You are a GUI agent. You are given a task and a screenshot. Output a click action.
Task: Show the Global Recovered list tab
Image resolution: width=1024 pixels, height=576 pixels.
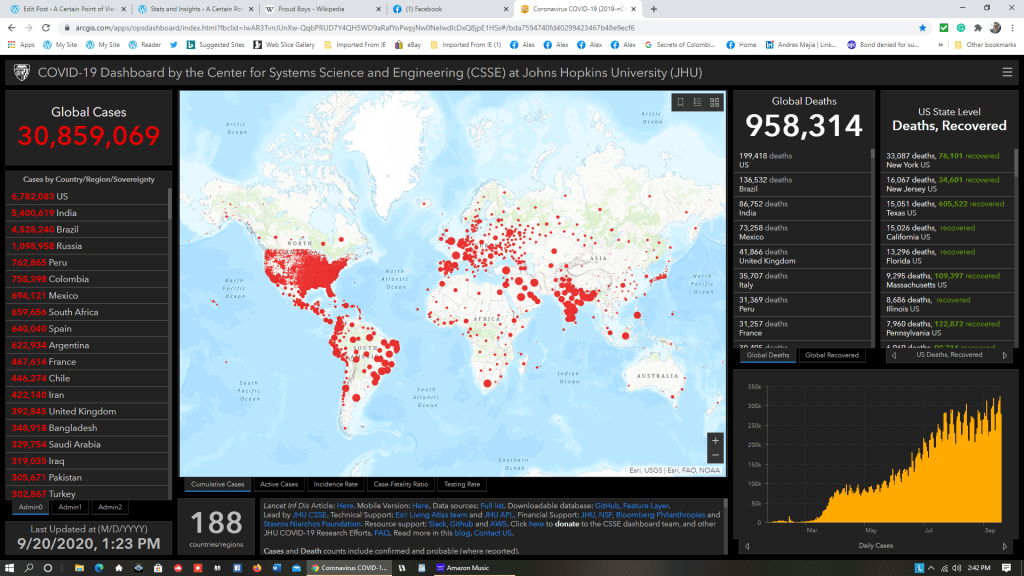point(833,355)
